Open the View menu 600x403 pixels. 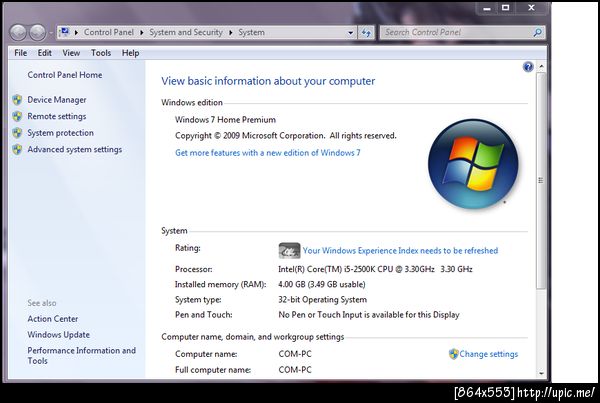coord(71,53)
